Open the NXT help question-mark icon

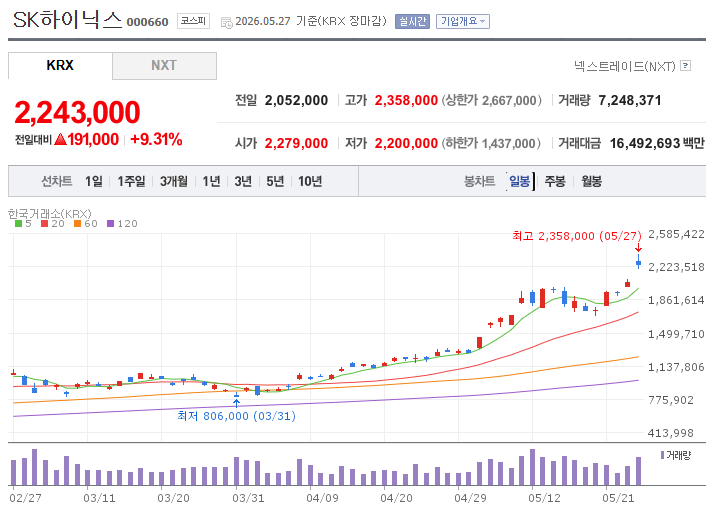(x=685, y=66)
